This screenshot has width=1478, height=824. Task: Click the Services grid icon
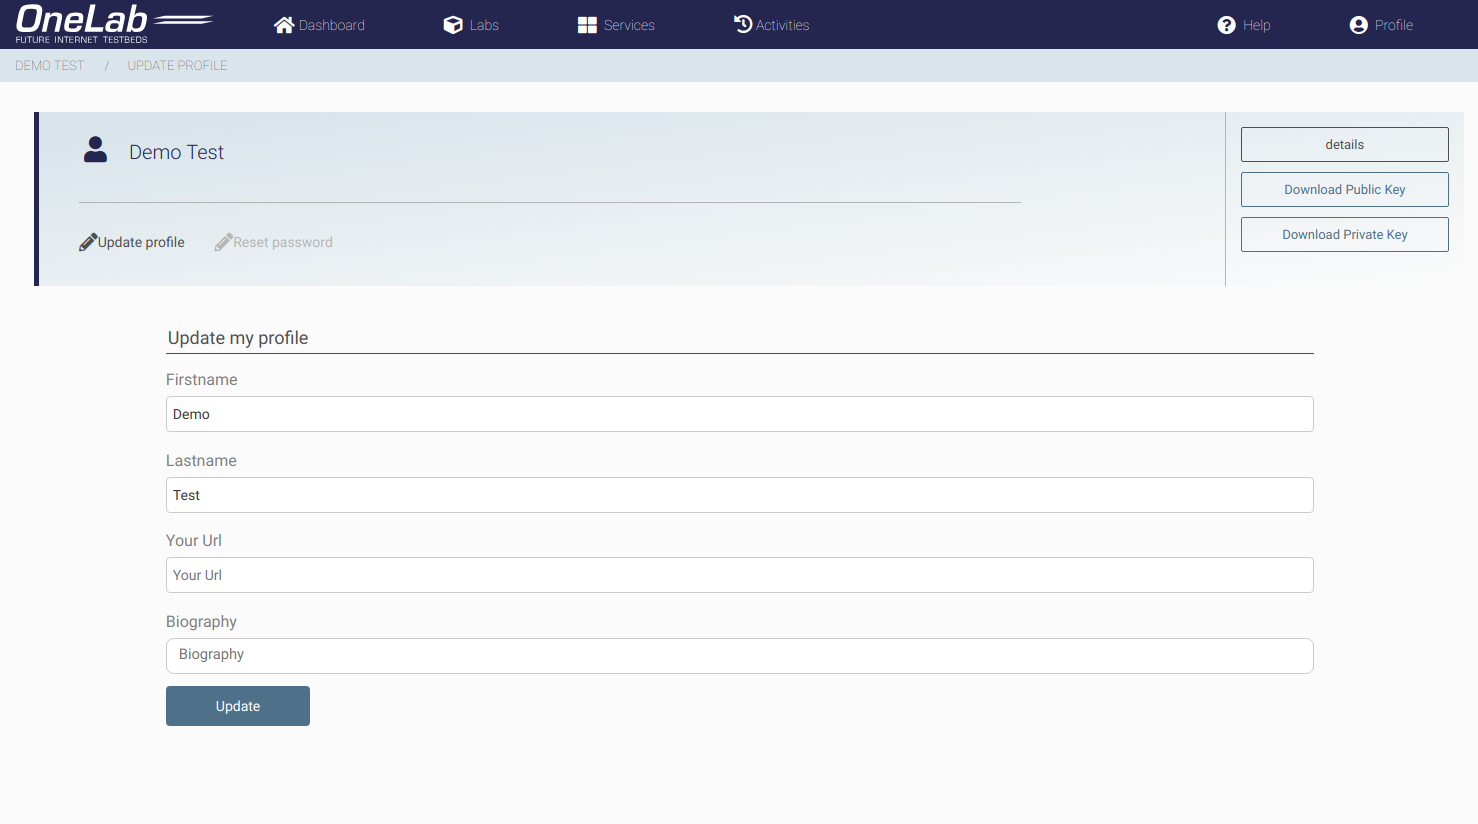click(587, 25)
